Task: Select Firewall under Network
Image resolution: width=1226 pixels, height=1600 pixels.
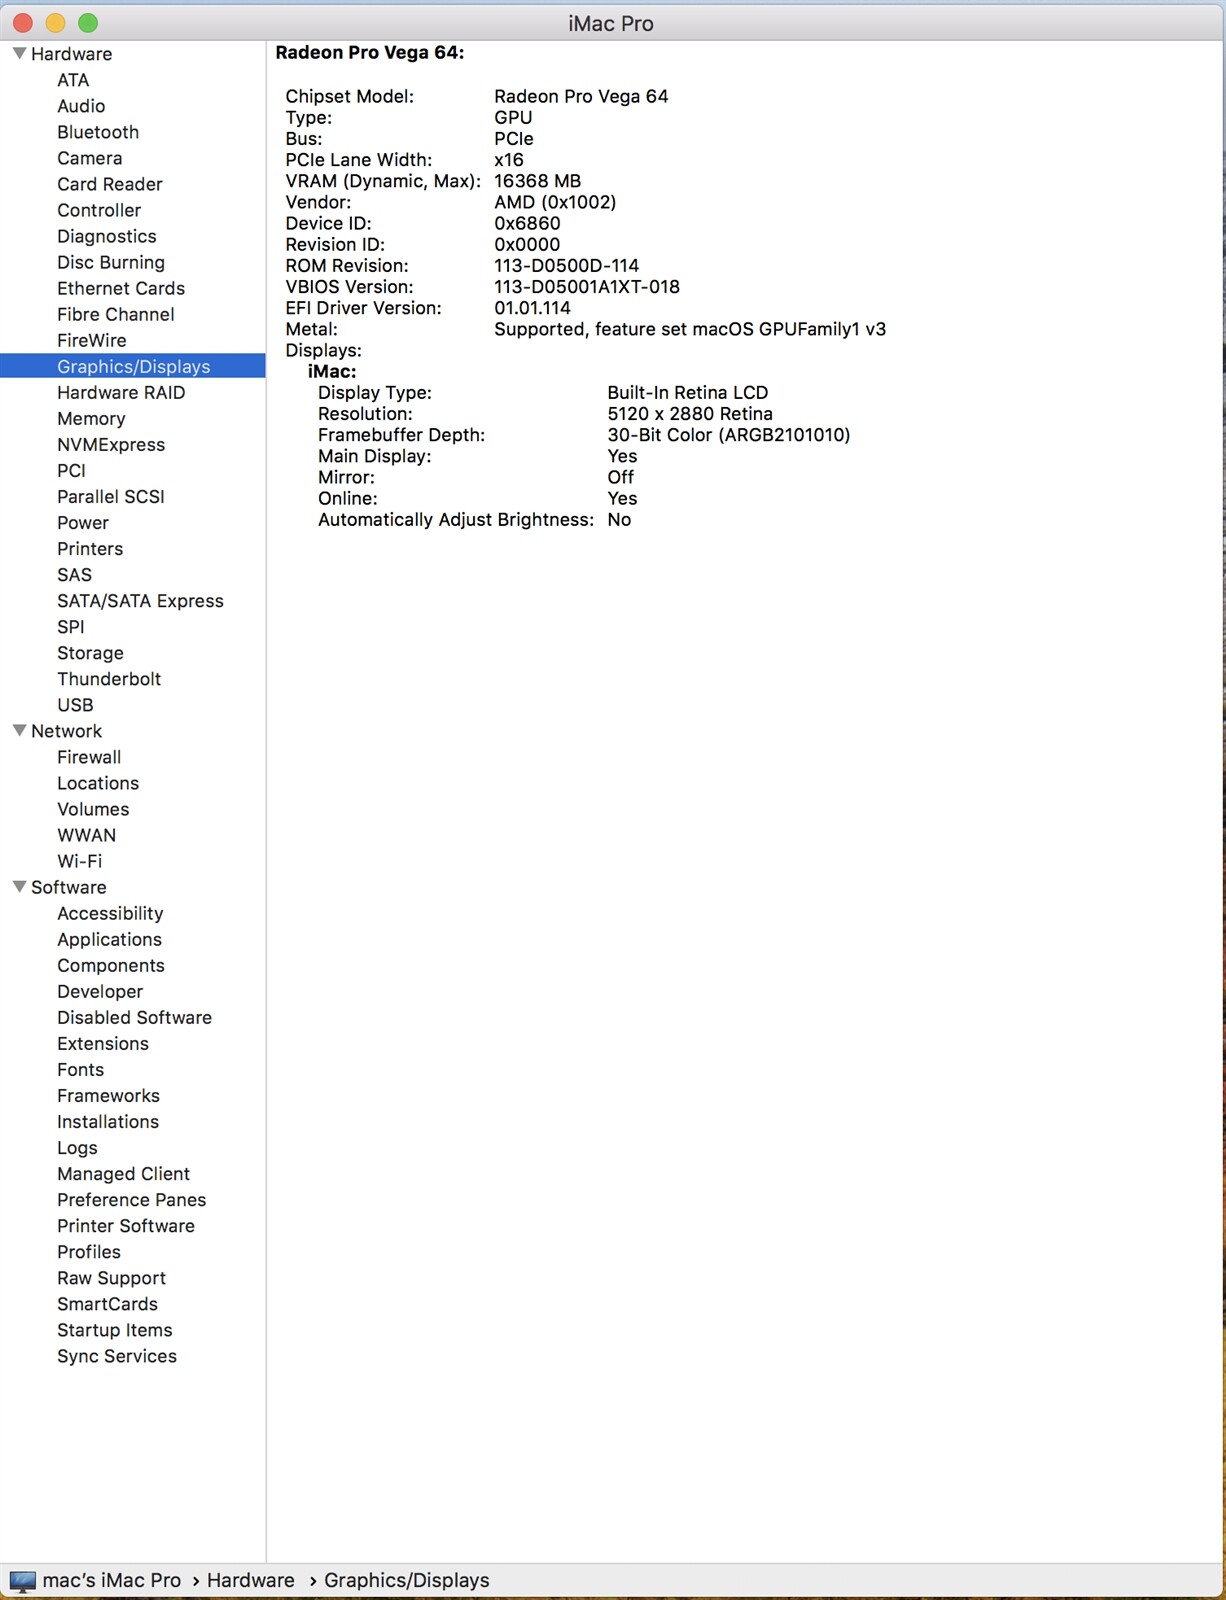Action: [x=89, y=757]
